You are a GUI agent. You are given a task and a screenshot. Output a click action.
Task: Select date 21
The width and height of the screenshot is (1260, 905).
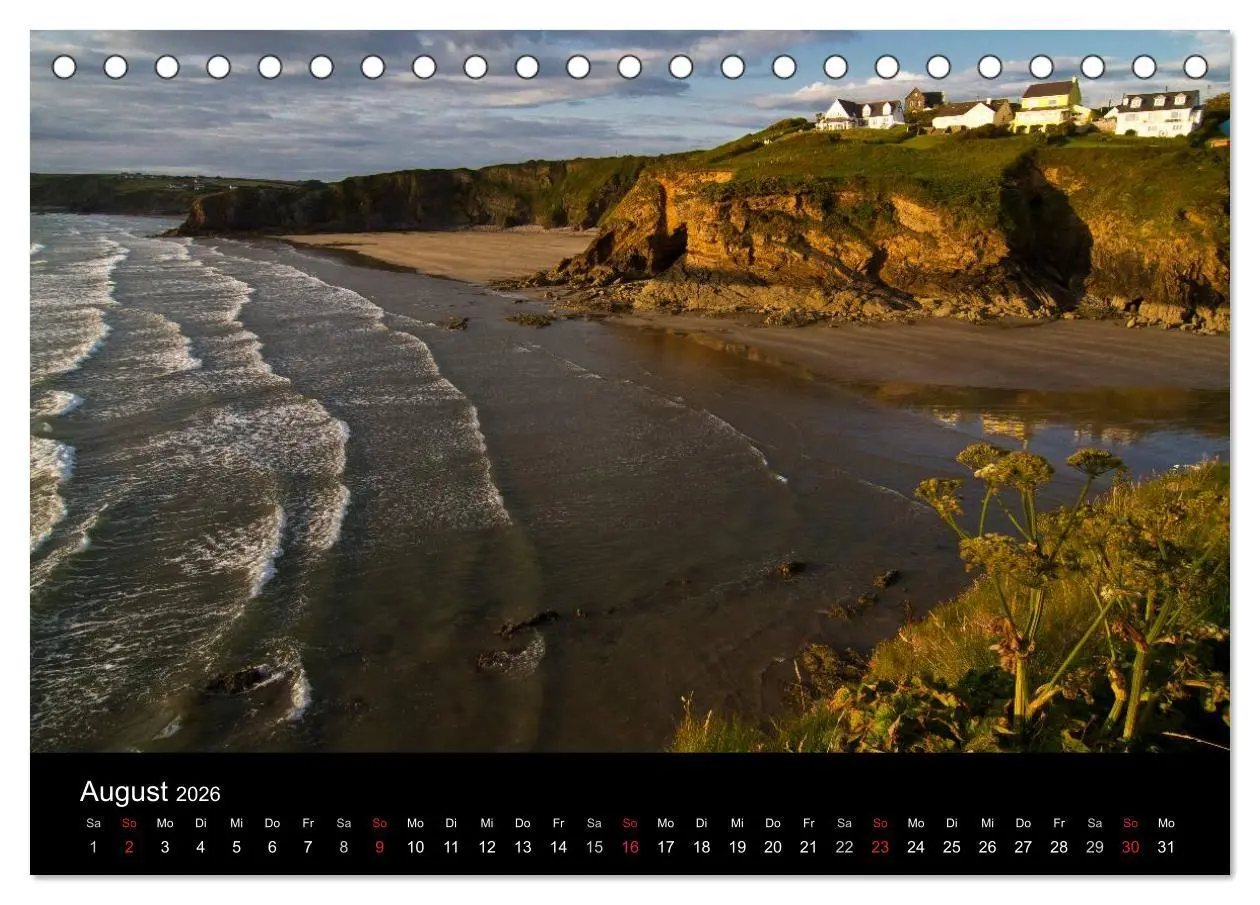click(x=808, y=847)
